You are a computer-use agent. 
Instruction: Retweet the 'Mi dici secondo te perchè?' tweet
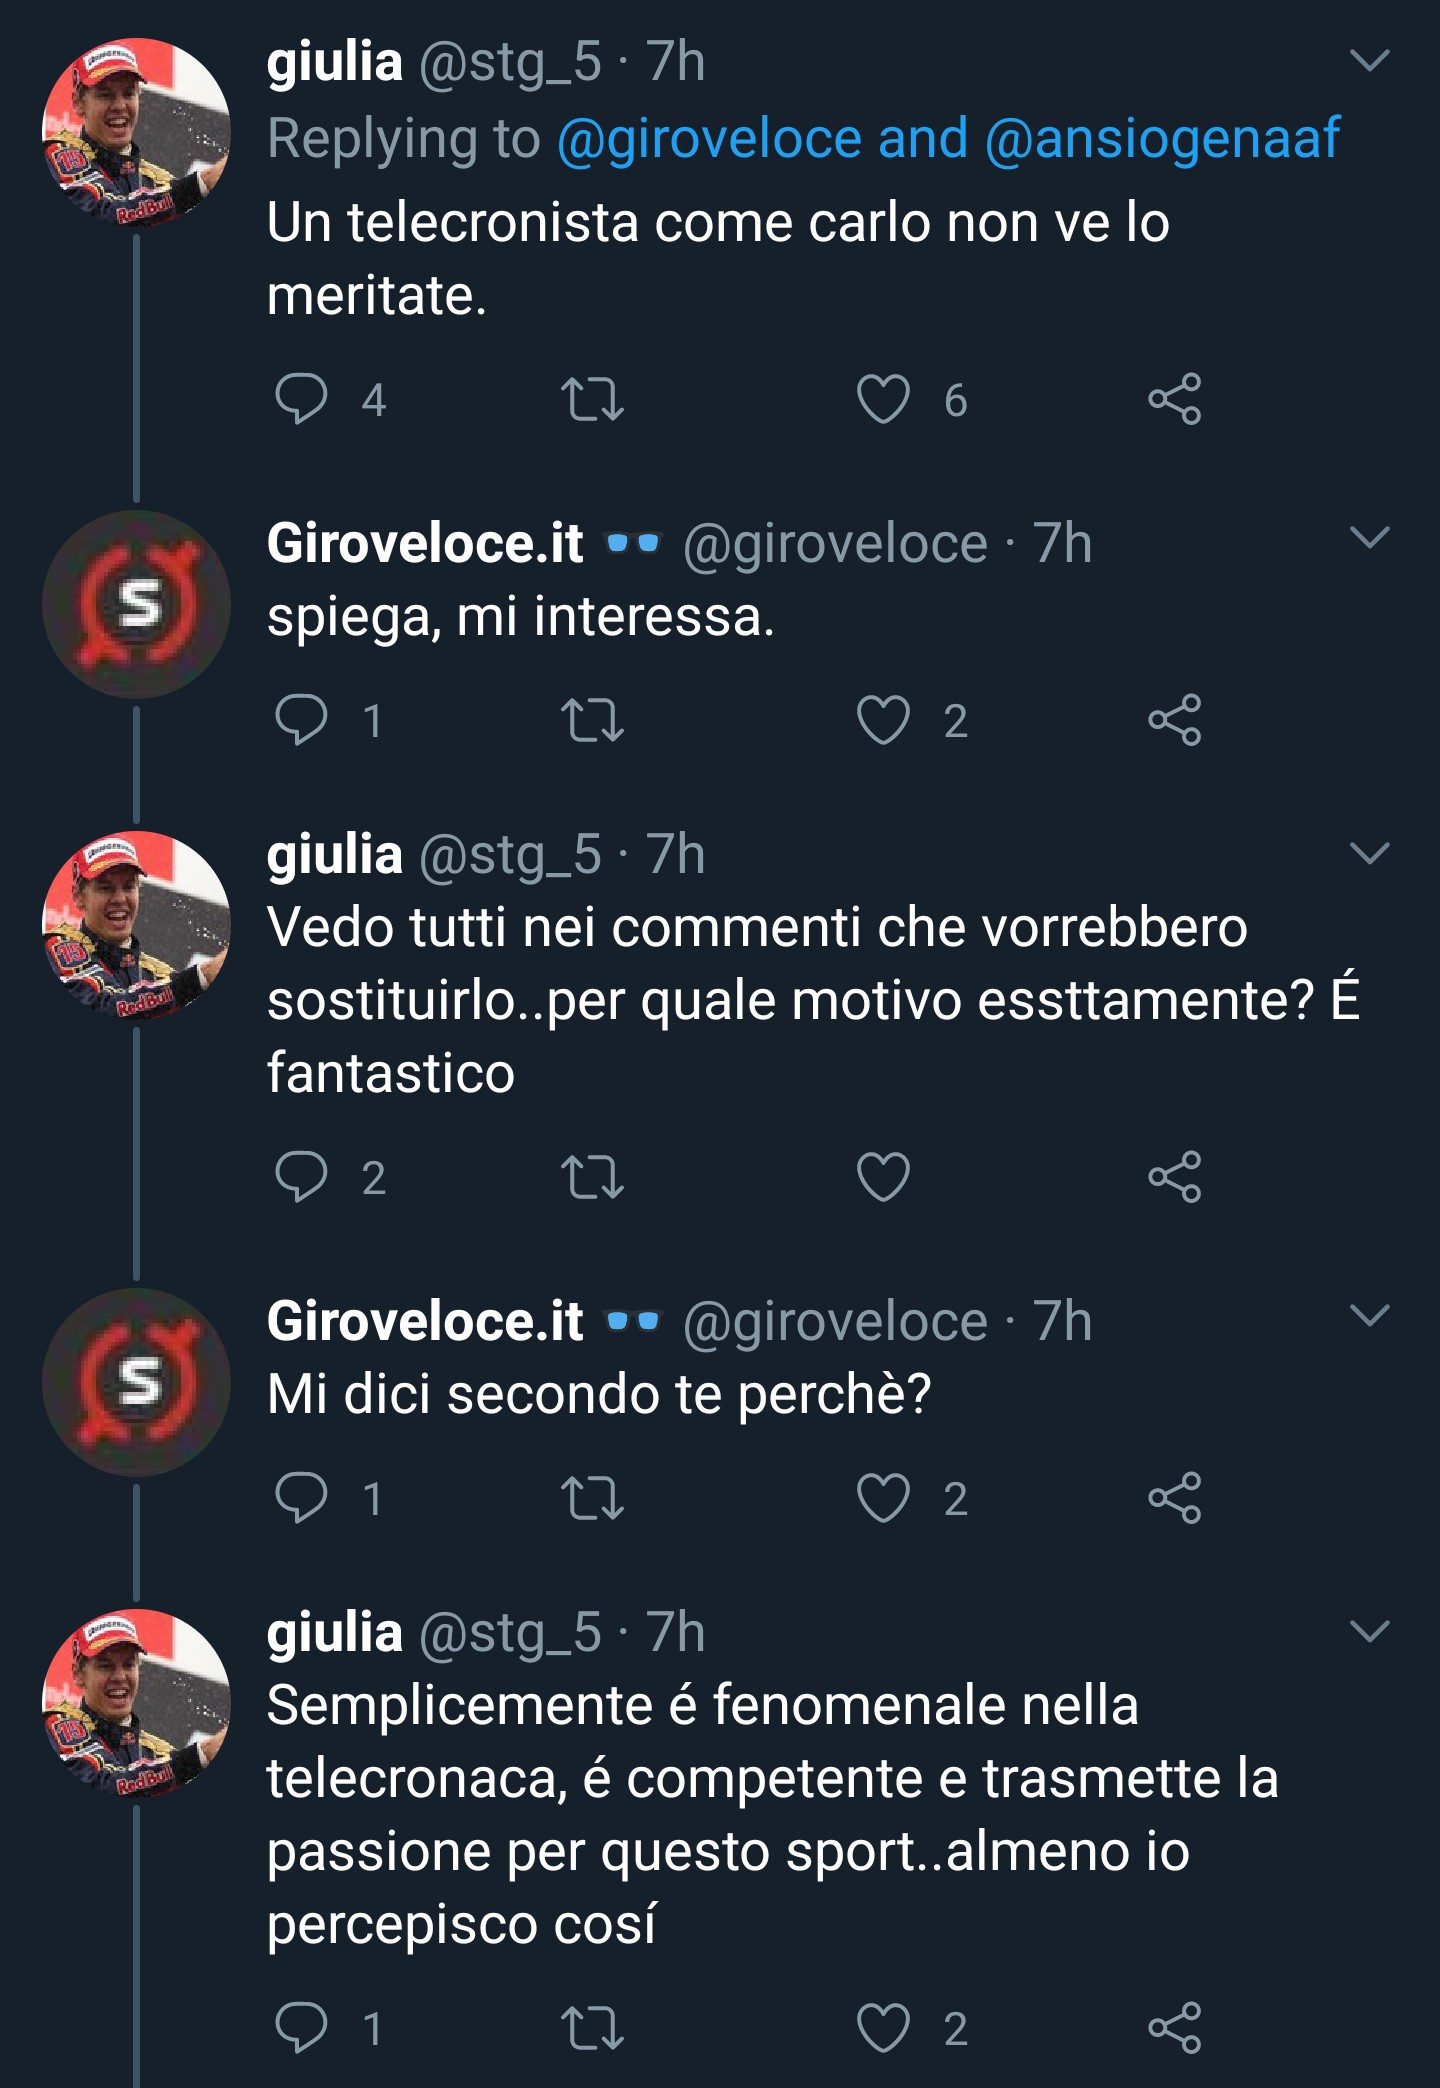592,1497
